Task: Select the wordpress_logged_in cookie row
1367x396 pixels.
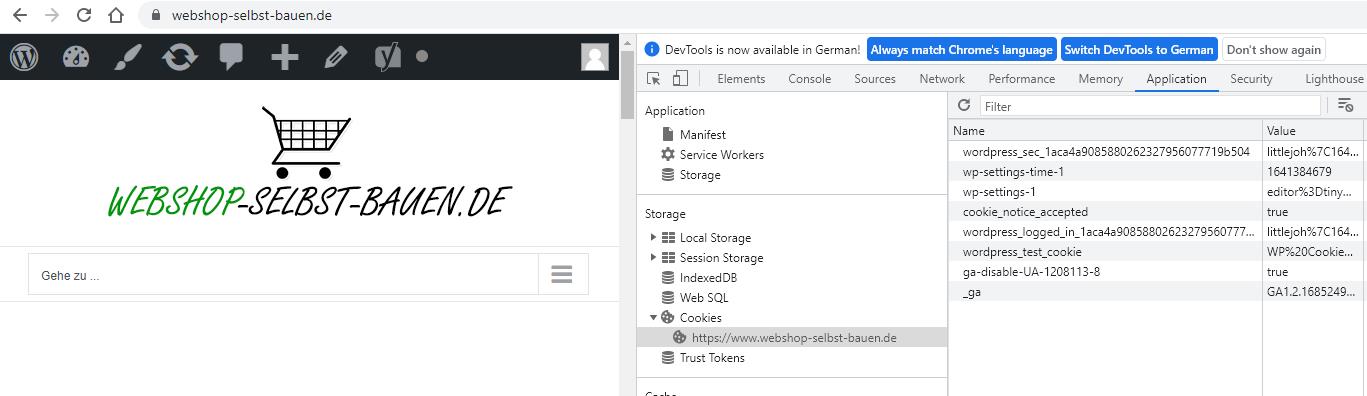Action: tap(1157, 232)
